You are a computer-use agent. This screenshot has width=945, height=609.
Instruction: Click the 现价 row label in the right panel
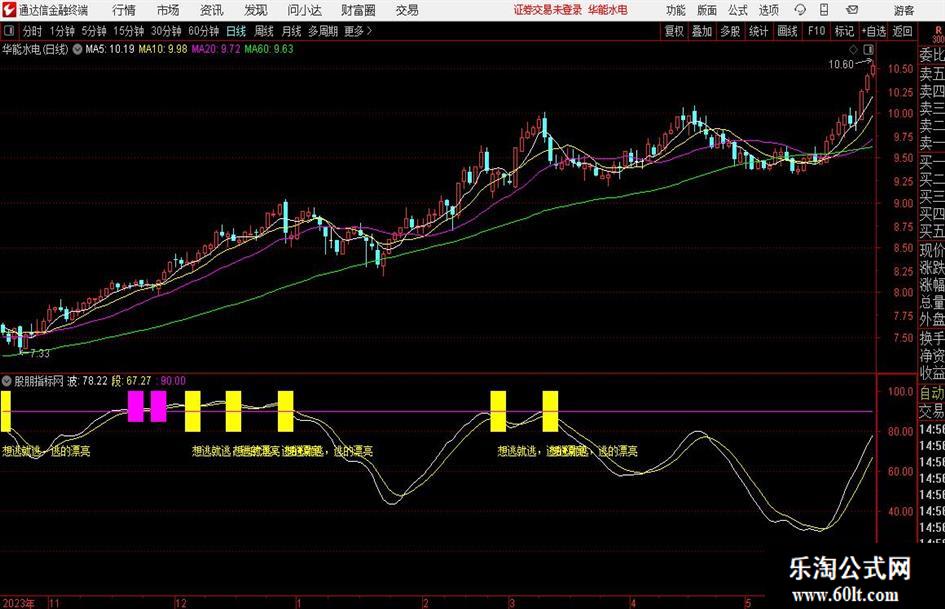[x=932, y=250]
